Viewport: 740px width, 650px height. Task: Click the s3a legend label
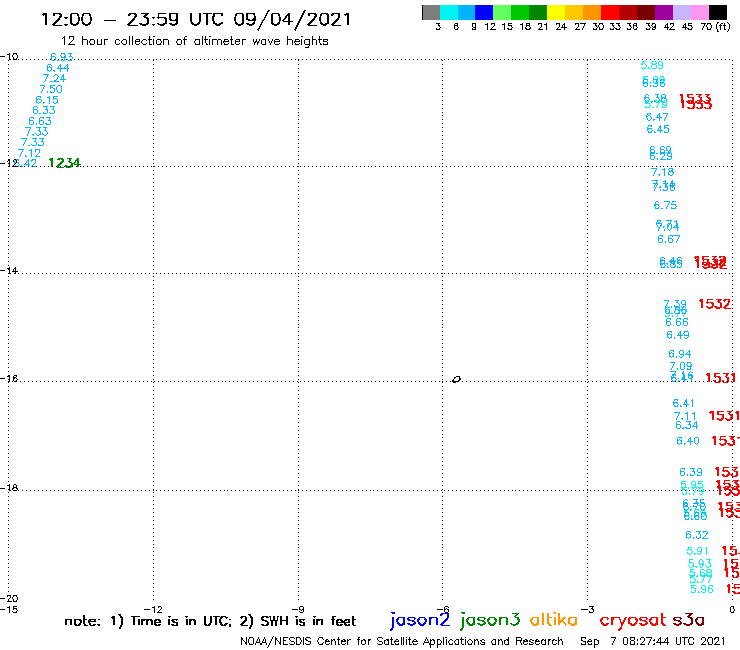pos(688,620)
